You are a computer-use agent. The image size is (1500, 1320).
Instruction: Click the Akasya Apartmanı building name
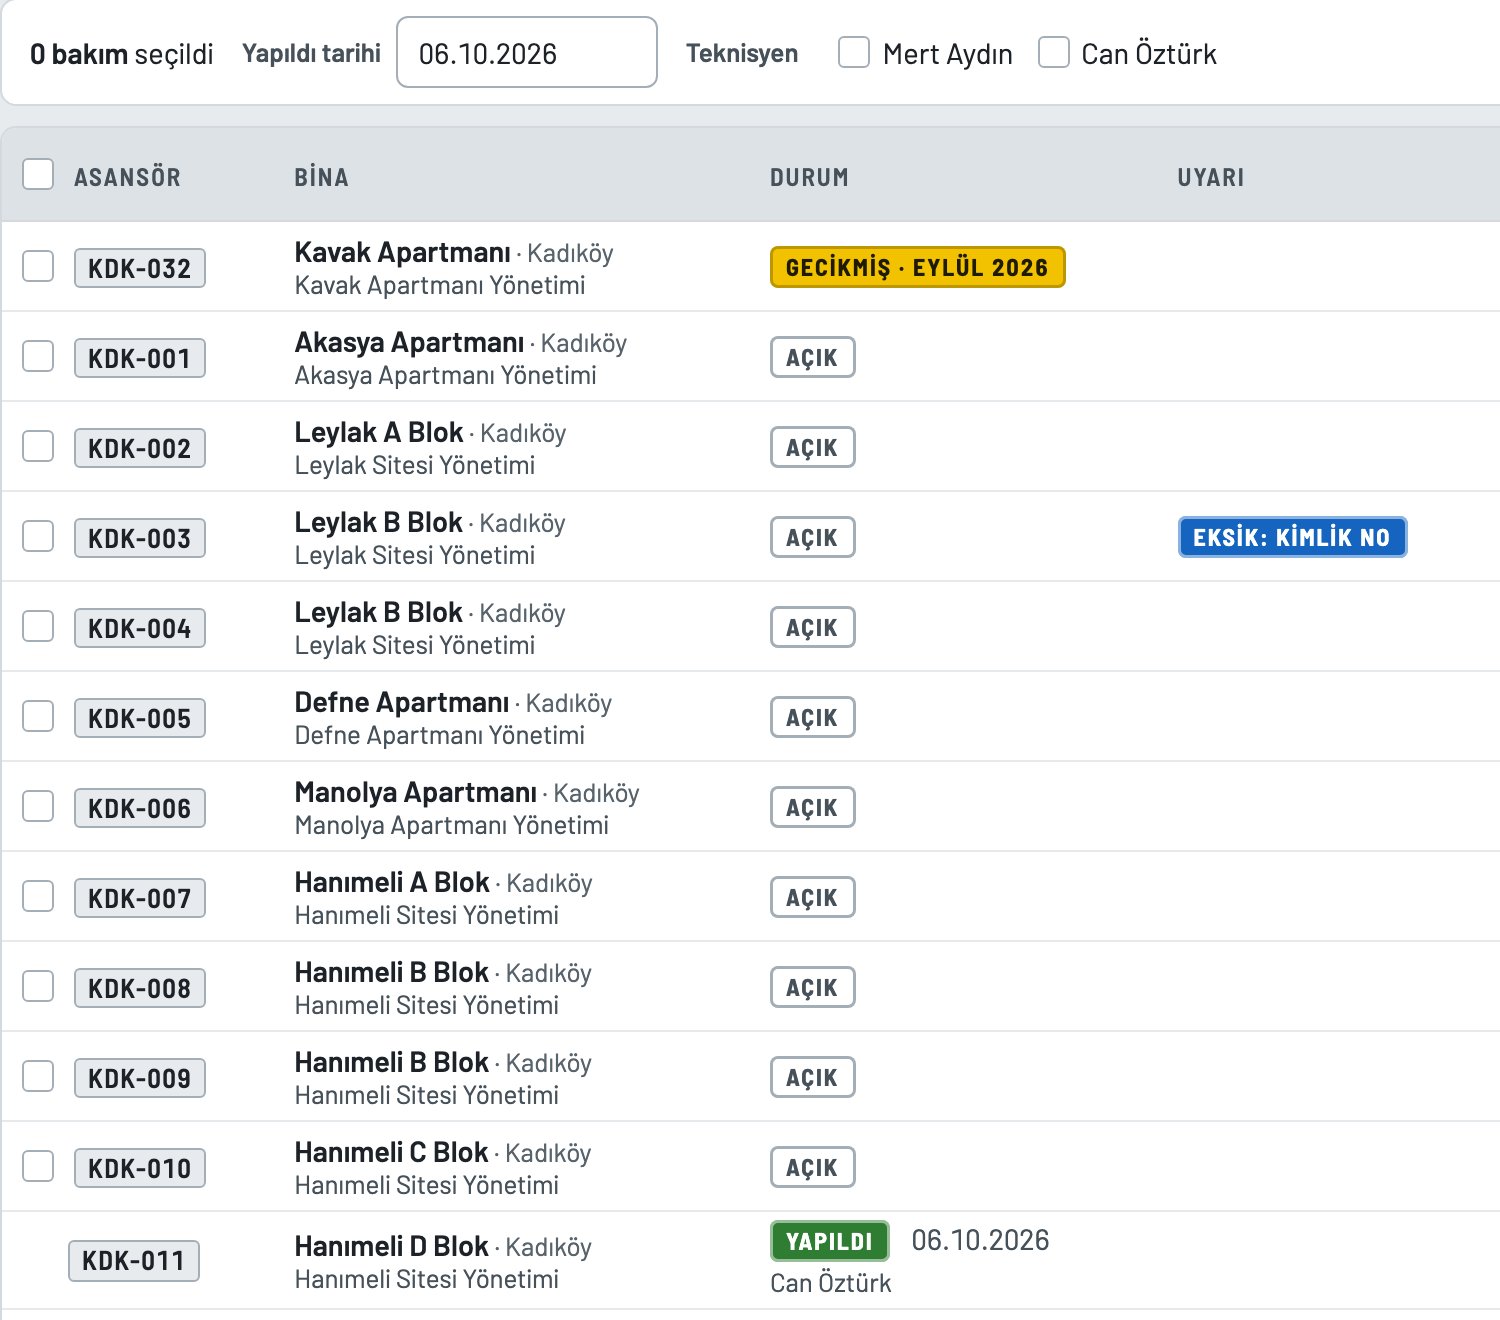click(409, 342)
